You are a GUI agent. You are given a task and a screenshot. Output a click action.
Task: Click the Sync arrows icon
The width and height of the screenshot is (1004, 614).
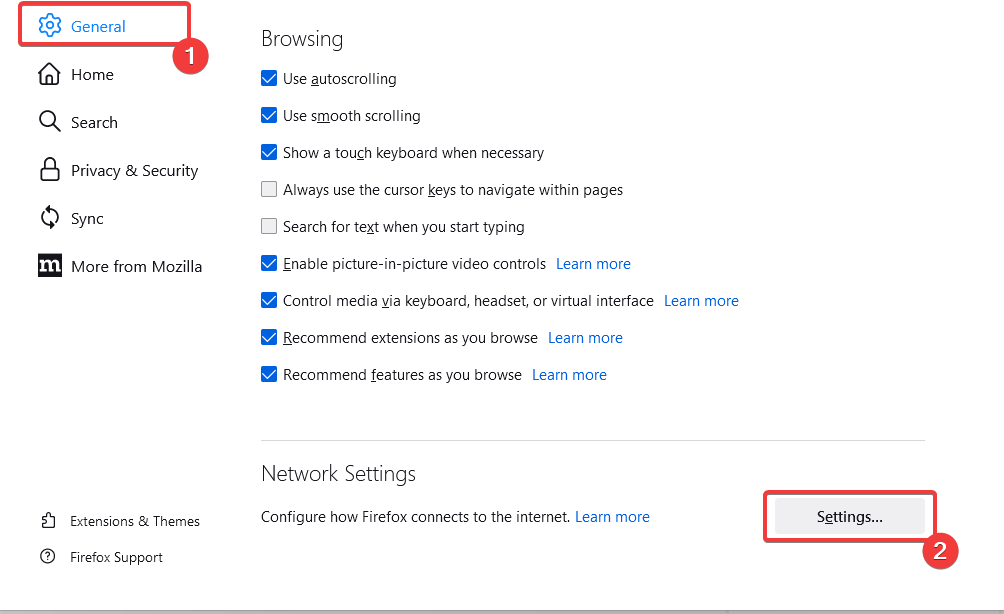tap(49, 218)
